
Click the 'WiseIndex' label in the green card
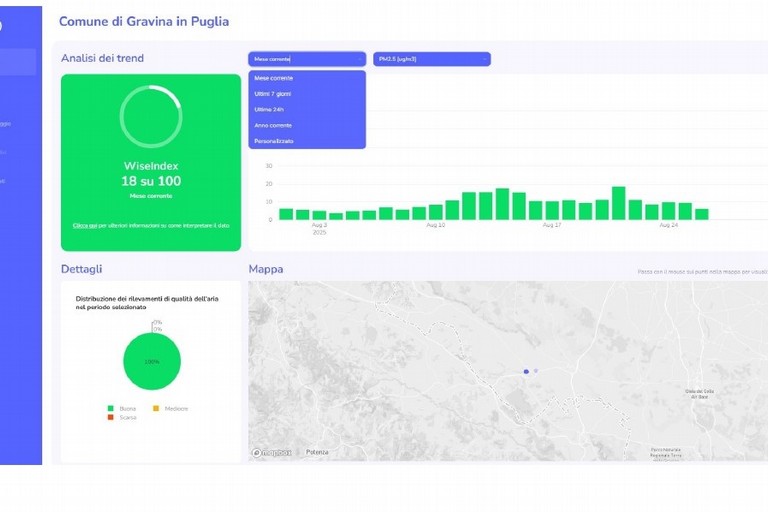151,166
